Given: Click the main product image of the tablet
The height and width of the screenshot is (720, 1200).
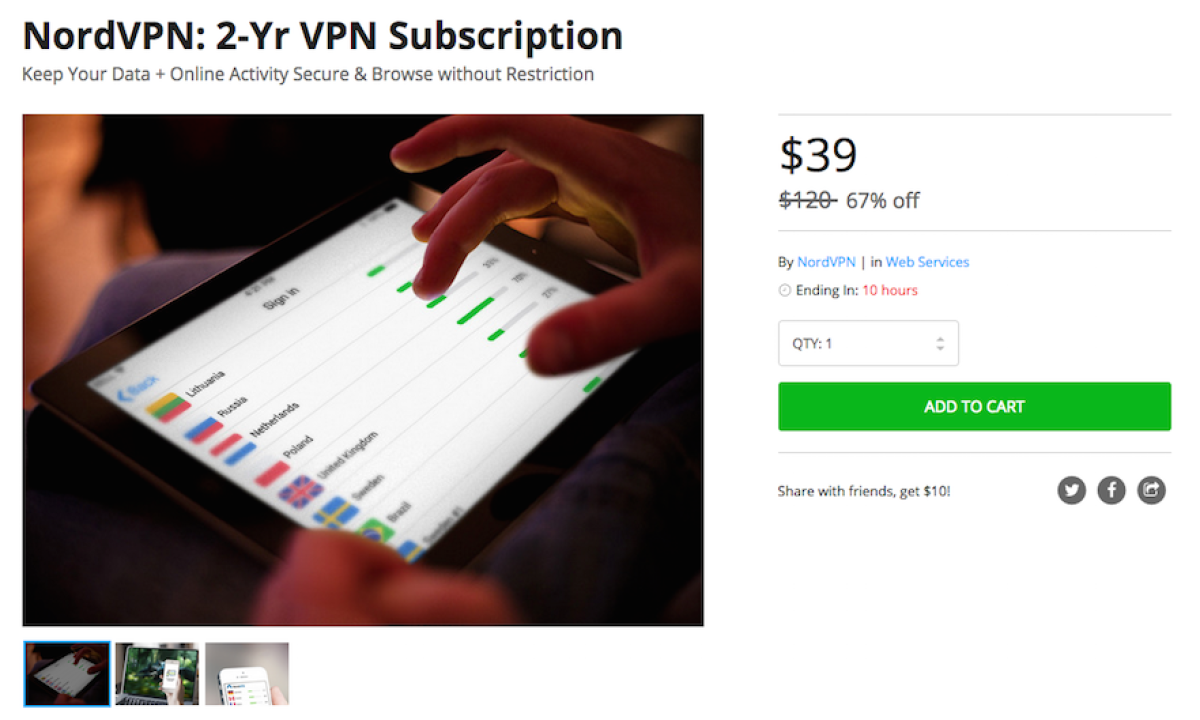Looking at the screenshot, I should 363,370.
